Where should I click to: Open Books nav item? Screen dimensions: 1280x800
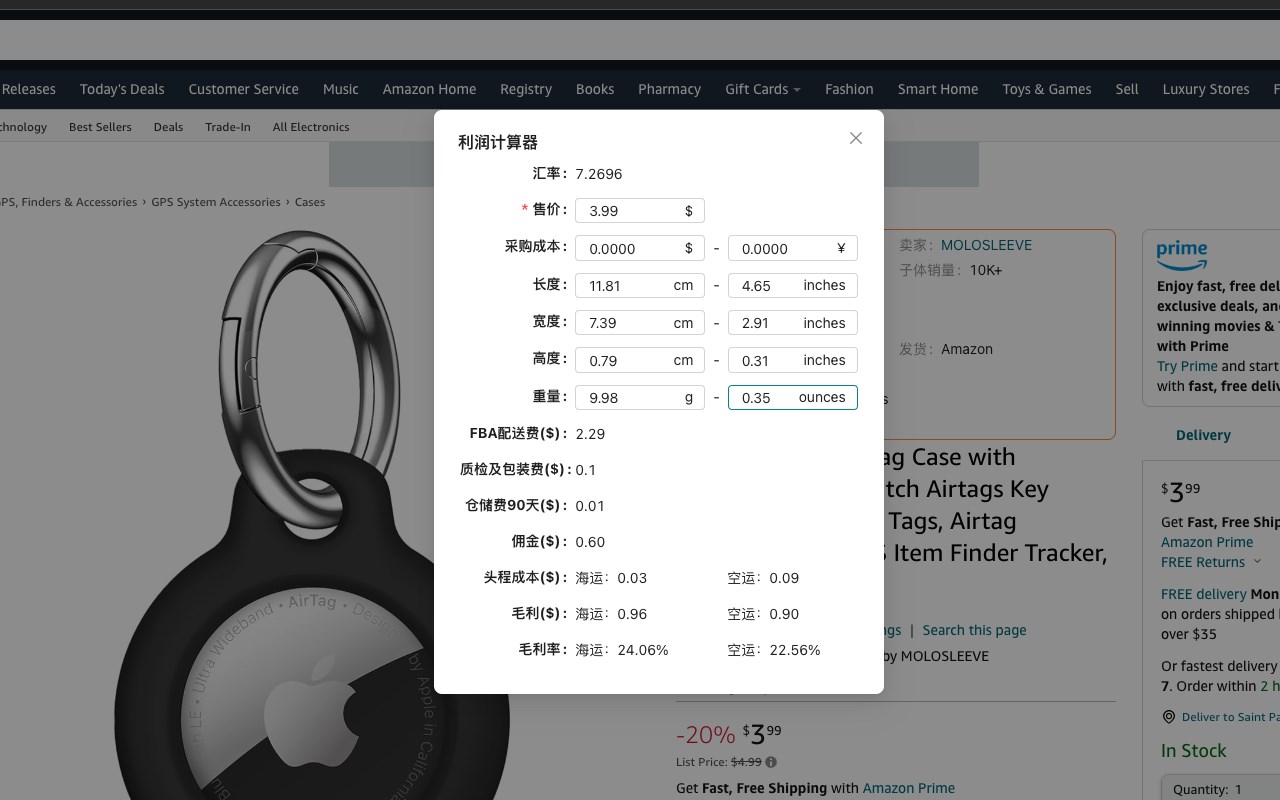(595, 89)
